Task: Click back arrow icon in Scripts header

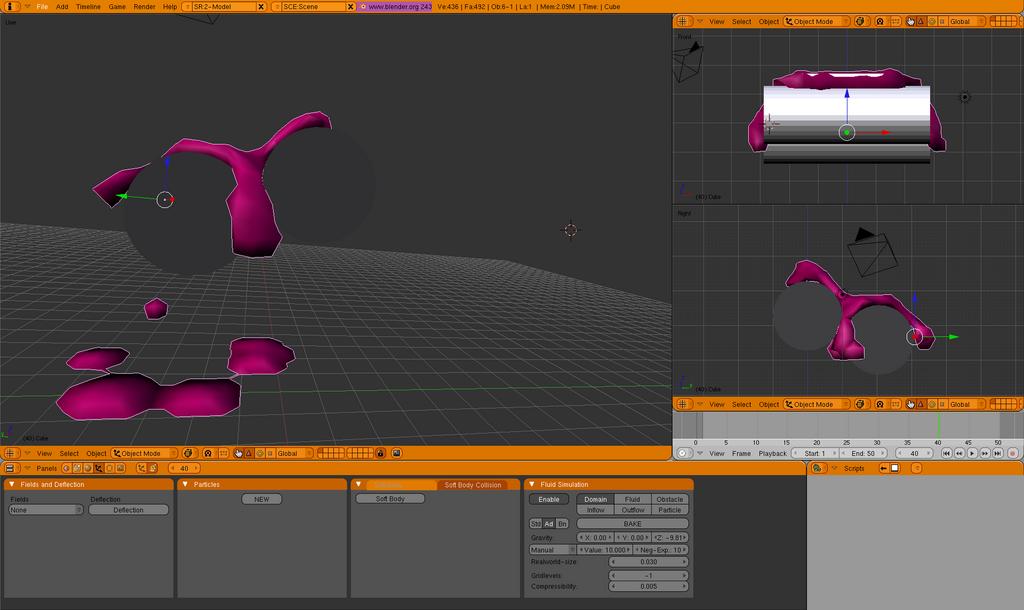Action: pos(884,468)
